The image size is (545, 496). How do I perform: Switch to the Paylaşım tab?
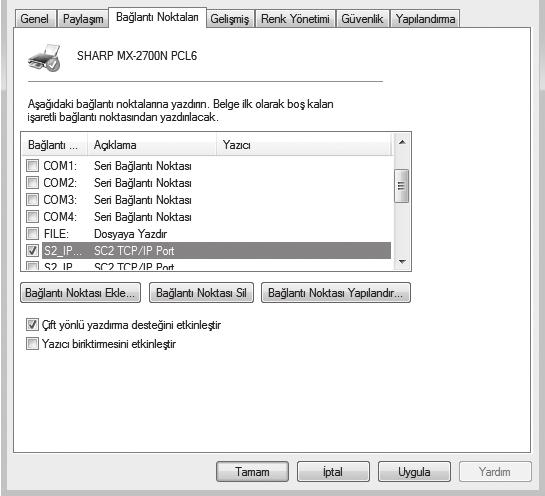[83, 19]
